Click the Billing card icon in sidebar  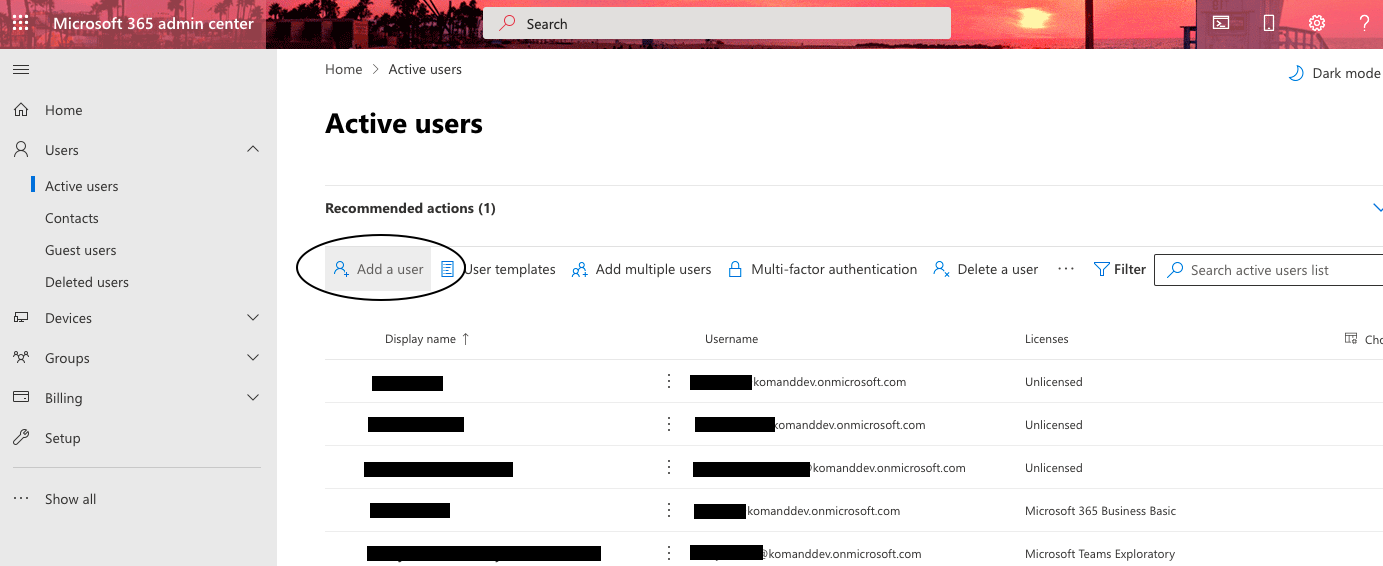click(x=21, y=397)
